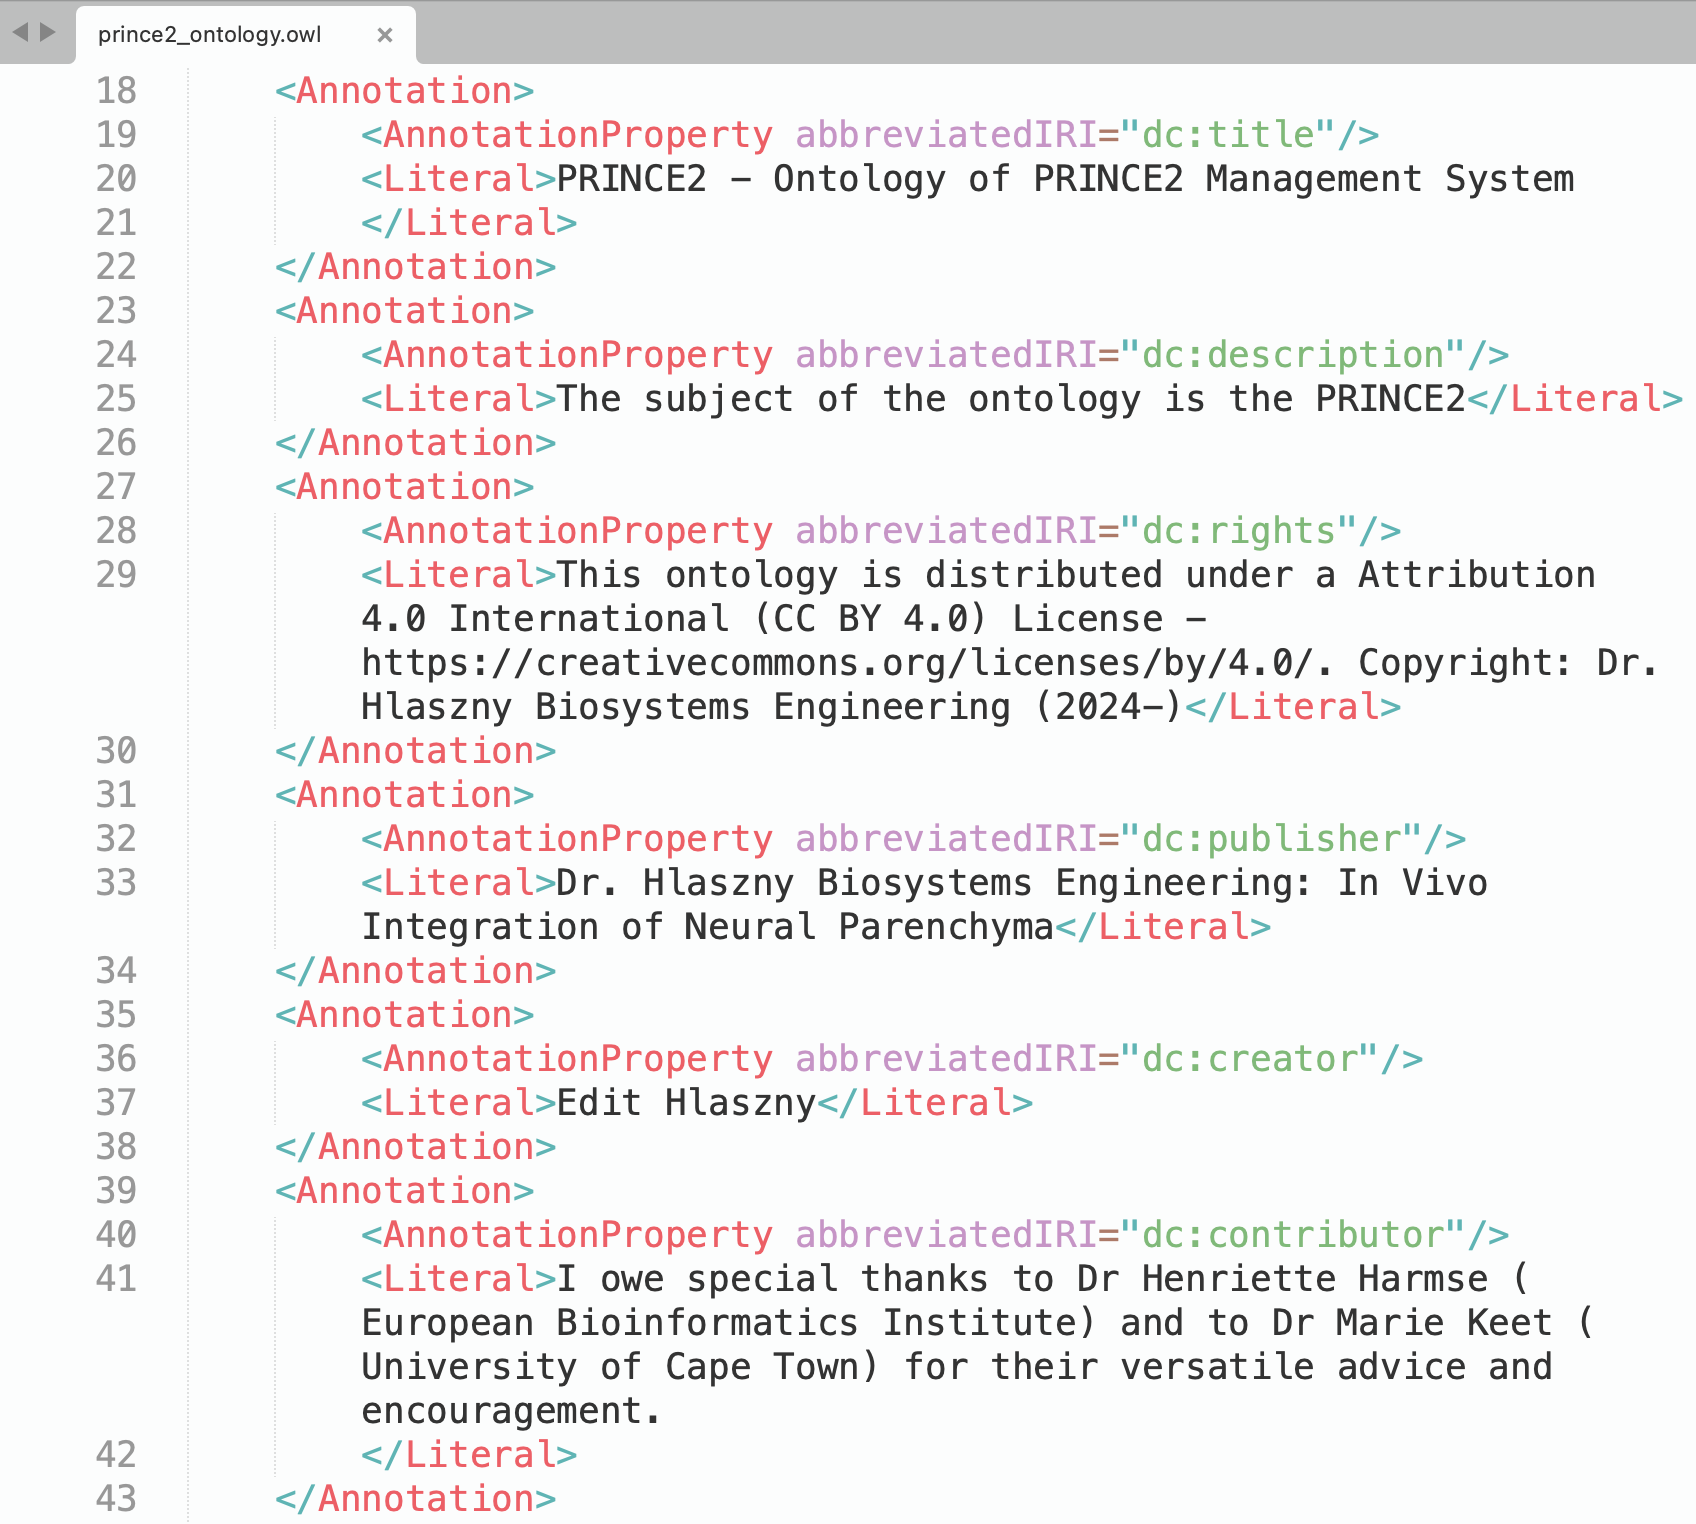Place cursor in "dc:title" attribute value
This screenshot has height=1524, width=1696.
click(x=1228, y=135)
